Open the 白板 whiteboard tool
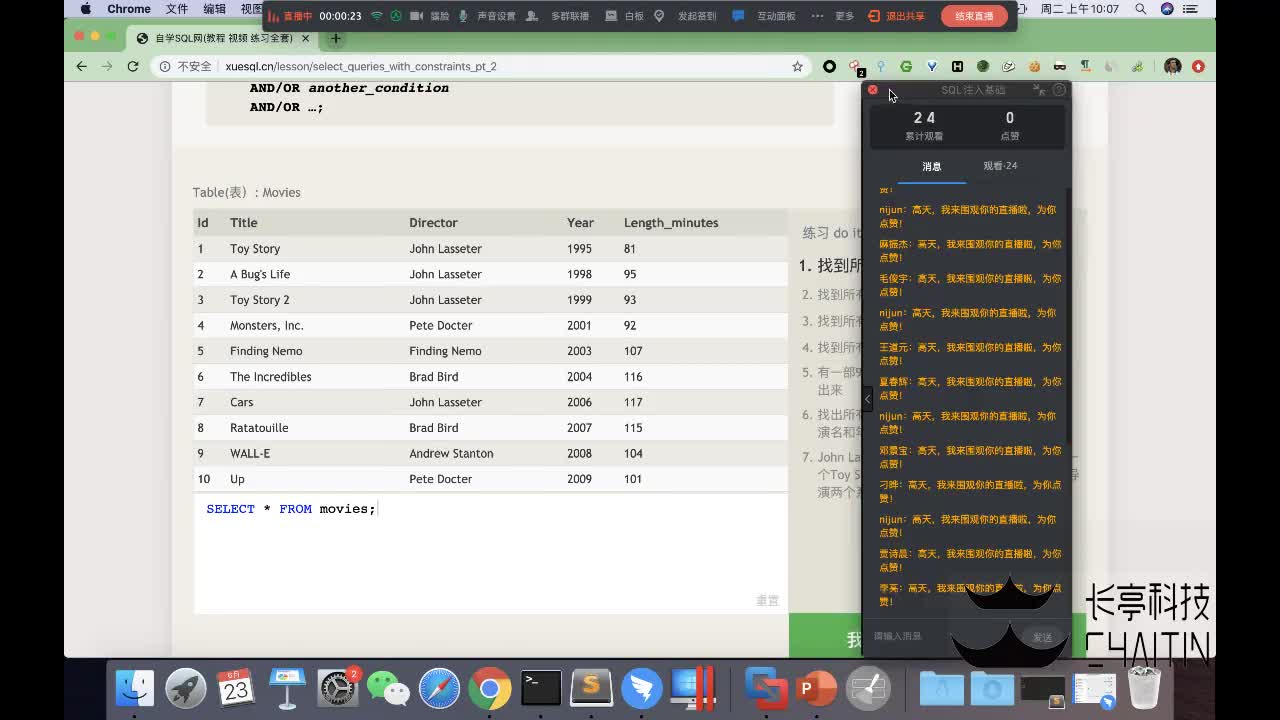This screenshot has height=720, width=1280. click(x=625, y=16)
